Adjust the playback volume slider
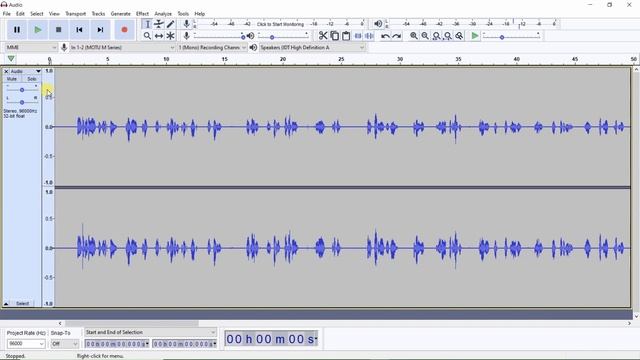The height and width of the screenshot is (360, 640). (x=283, y=37)
